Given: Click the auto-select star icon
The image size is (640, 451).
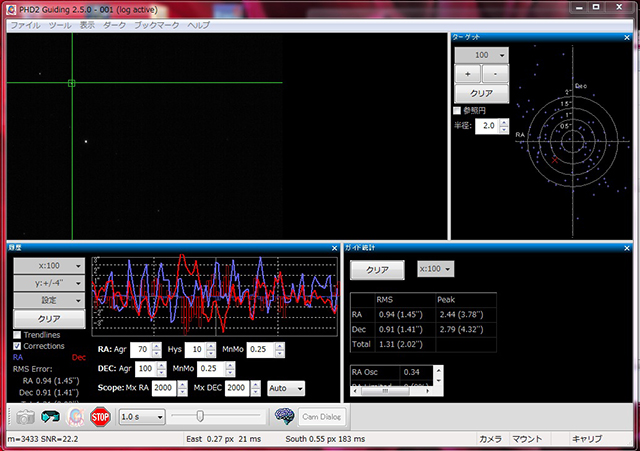Looking at the screenshot, I should (76, 417).
